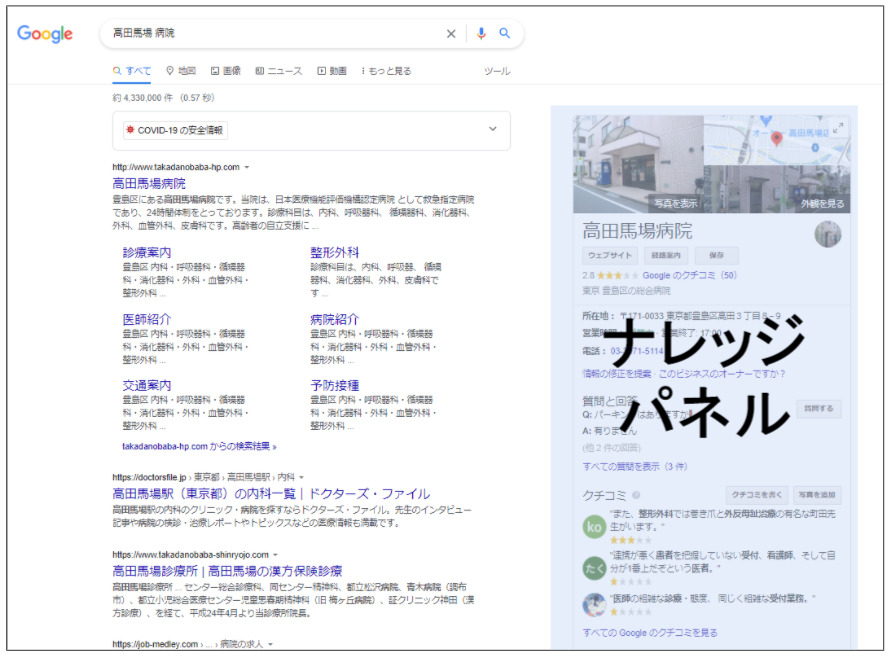Click 情報の修正を提案 link
The height and width of the screenshot is (657, 888).
[617, 374]
